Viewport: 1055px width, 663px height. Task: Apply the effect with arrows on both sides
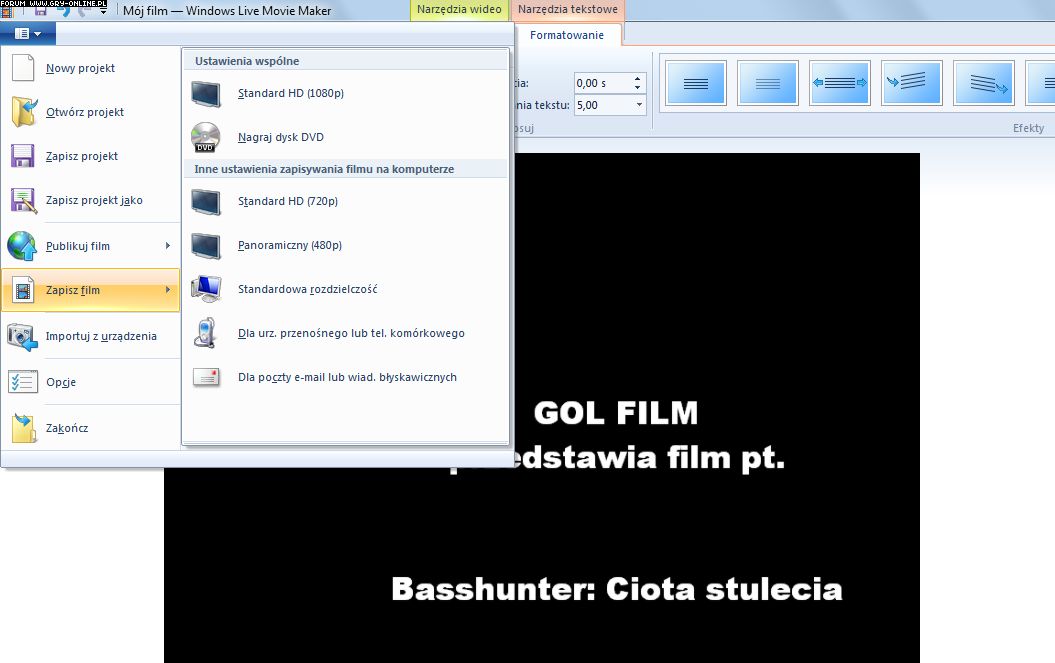[x=840, y=83]
